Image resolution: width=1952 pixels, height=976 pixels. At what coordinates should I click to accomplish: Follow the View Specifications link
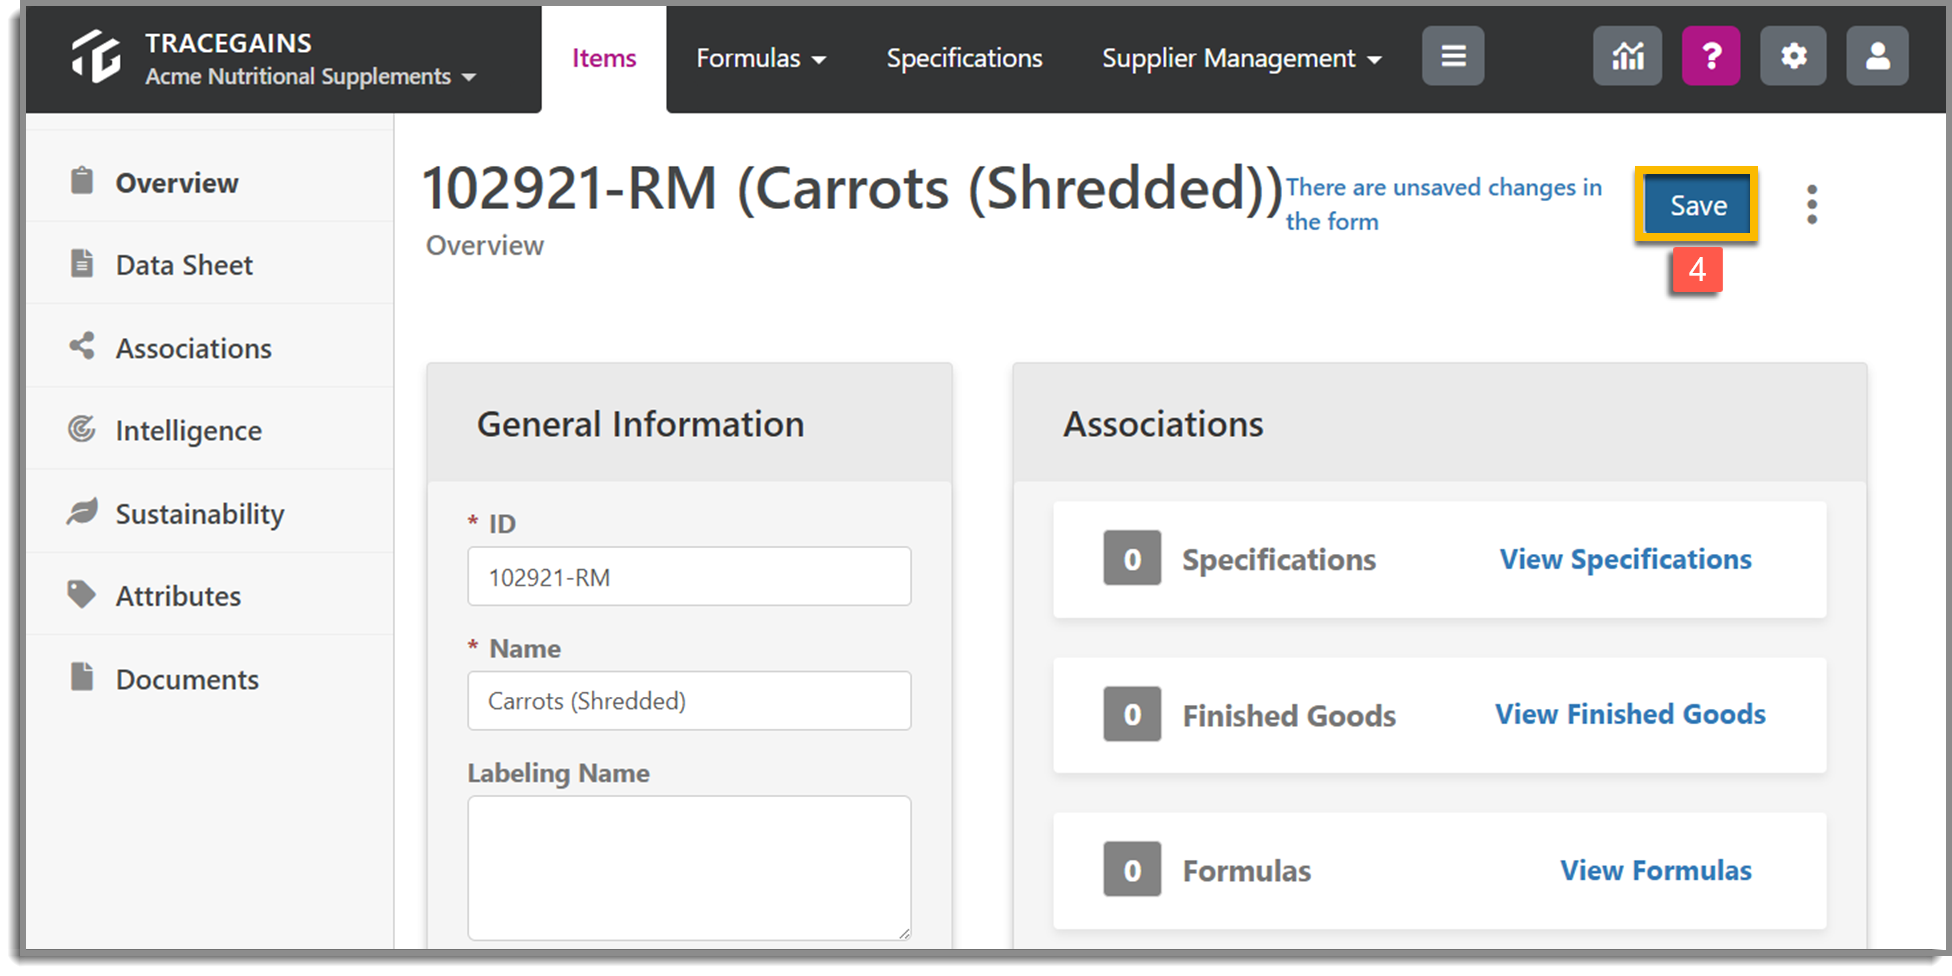[1625, 559]
